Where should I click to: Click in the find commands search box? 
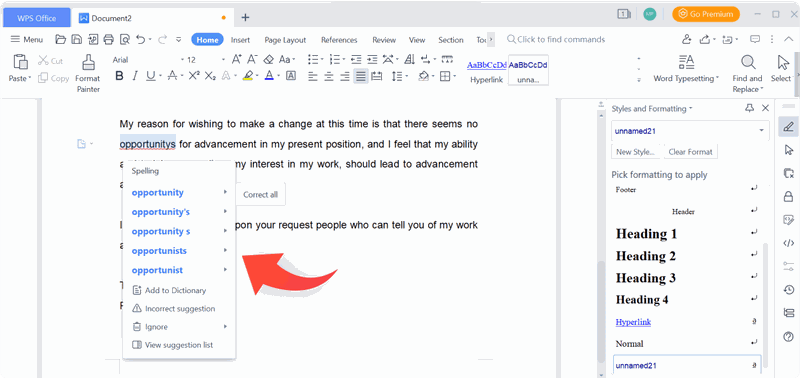coord(556,39)
